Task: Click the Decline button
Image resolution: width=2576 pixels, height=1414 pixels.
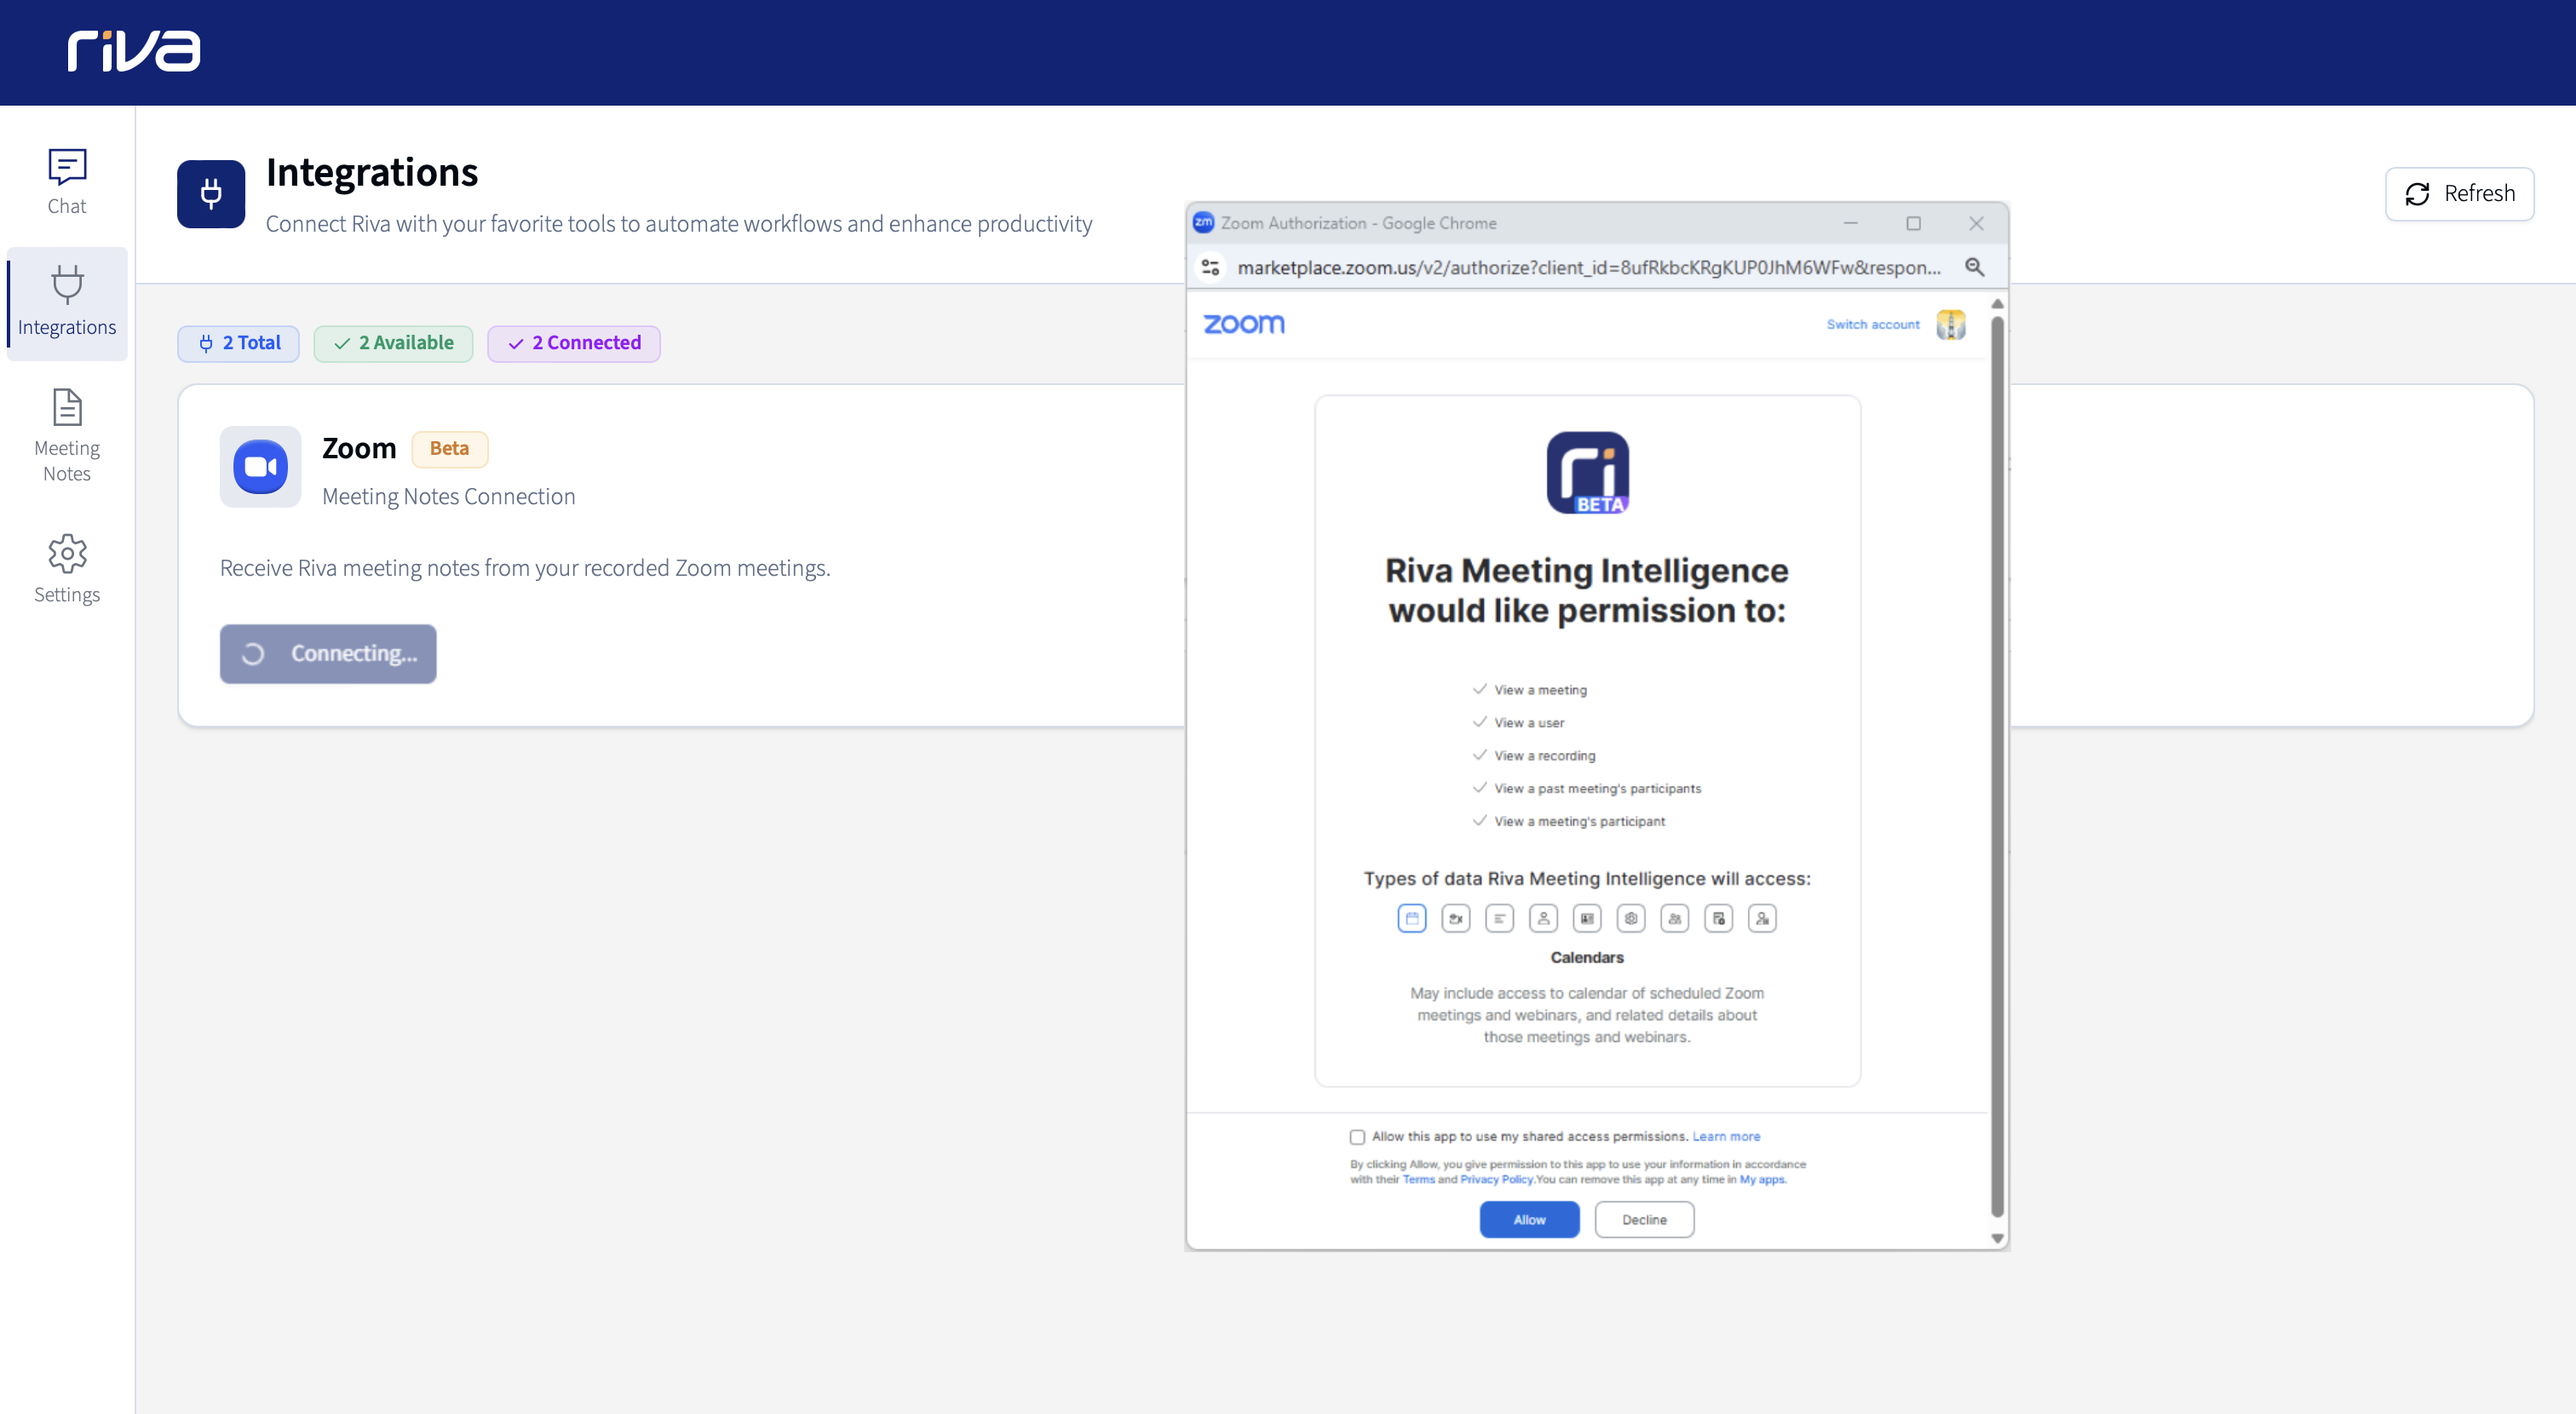Action: [1645, 1220]
